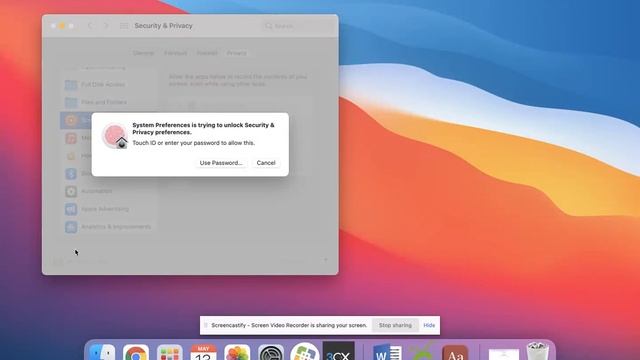Select the Bluetooth sidebar icon

tap(71, 173)
